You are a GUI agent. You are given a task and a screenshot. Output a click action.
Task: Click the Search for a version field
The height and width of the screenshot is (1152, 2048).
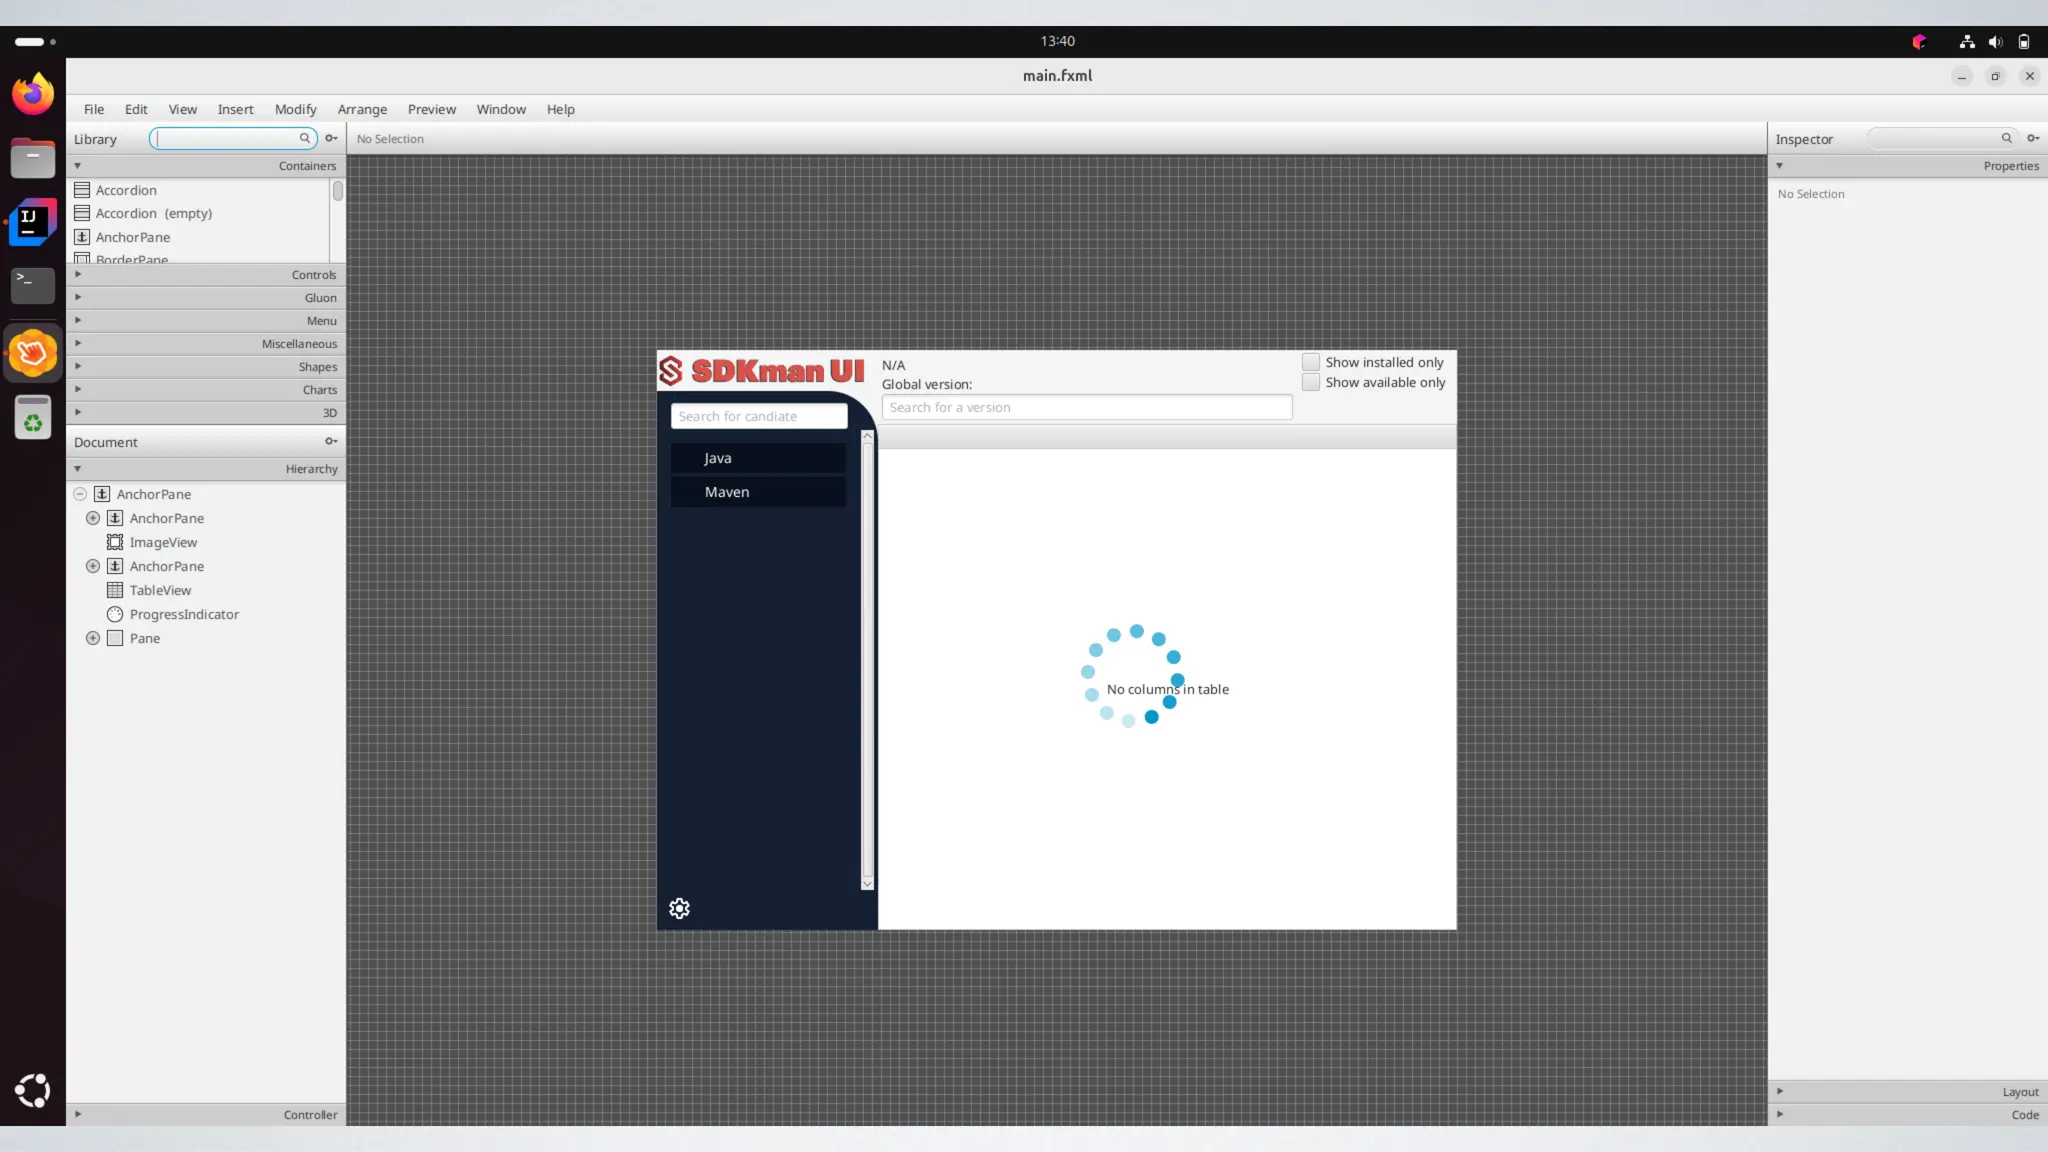(x=1086, y=407)
